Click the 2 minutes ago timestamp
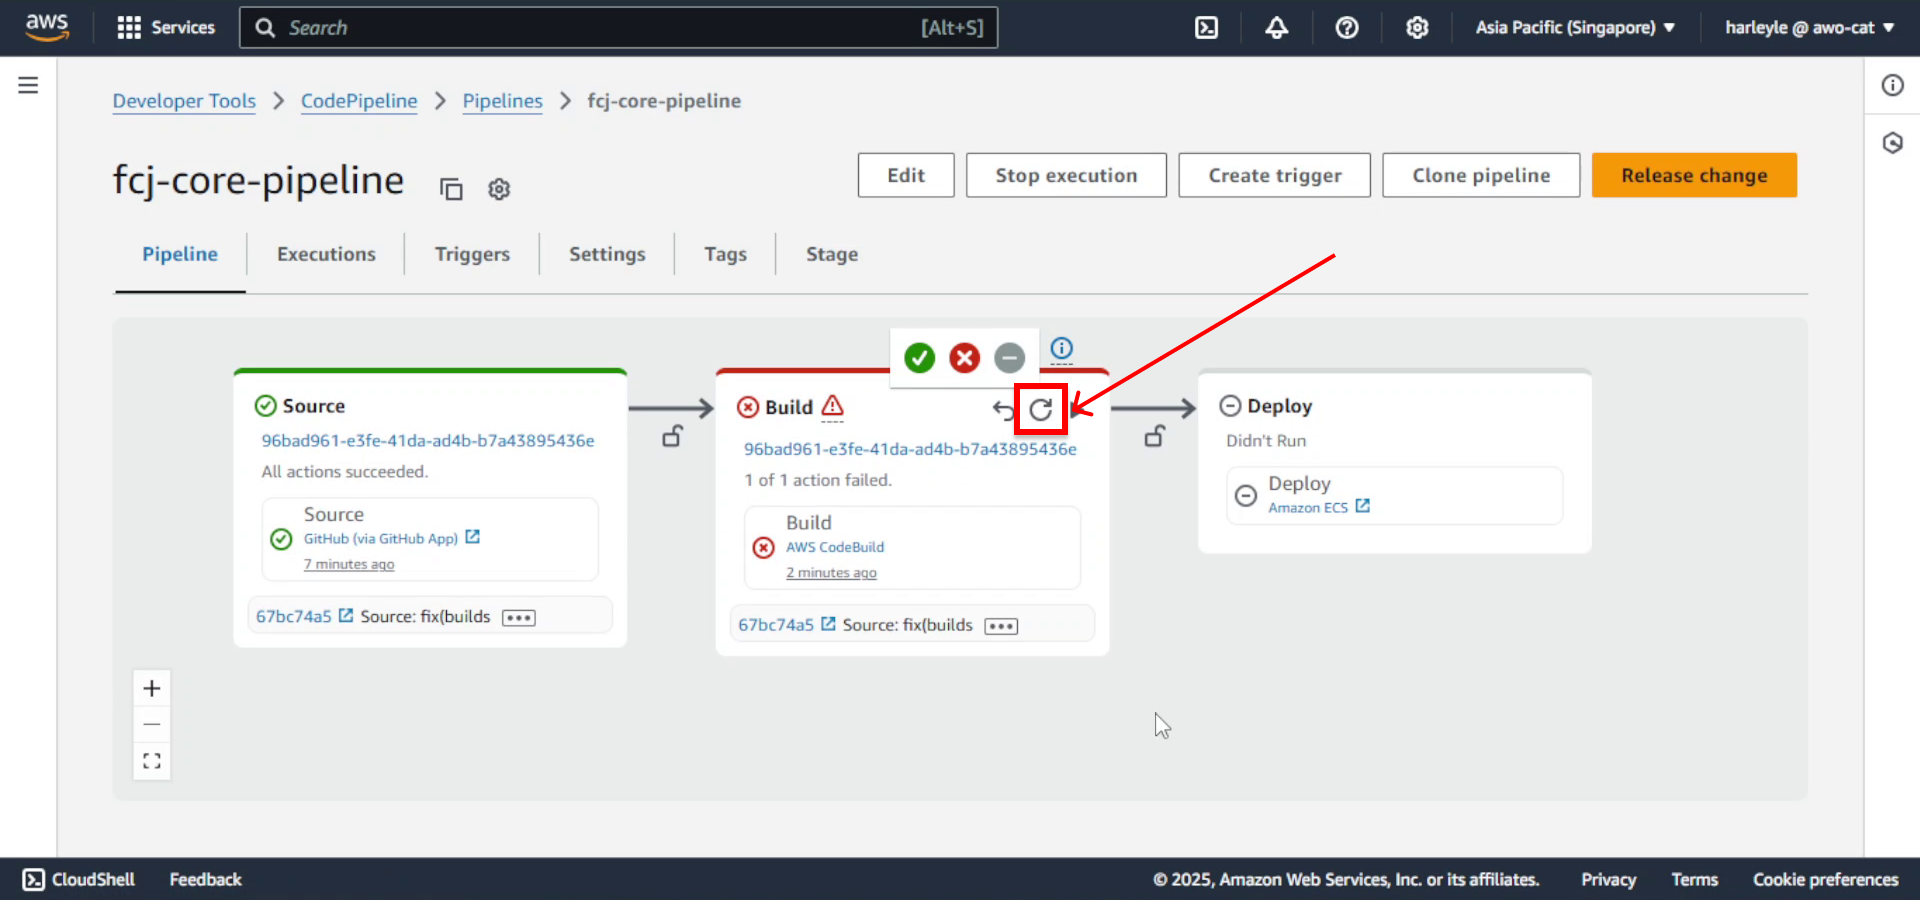The image size is (1920, 900). [x=831, y=573]
